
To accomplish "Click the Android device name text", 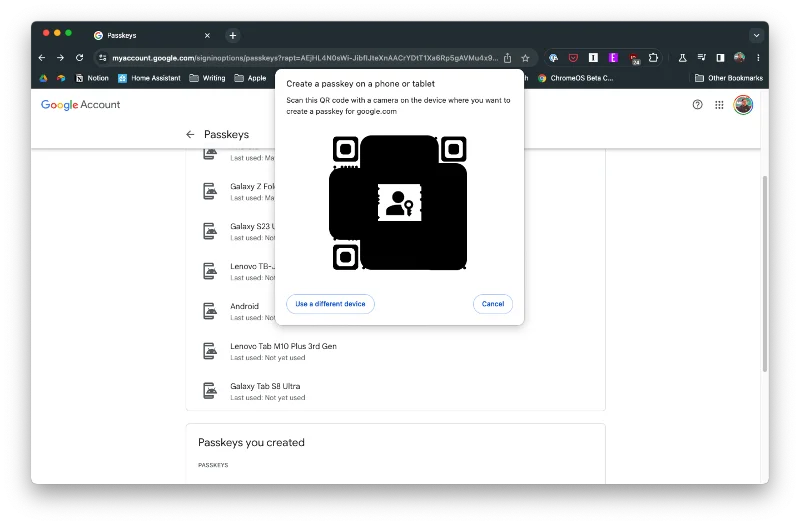I will 244,306.
